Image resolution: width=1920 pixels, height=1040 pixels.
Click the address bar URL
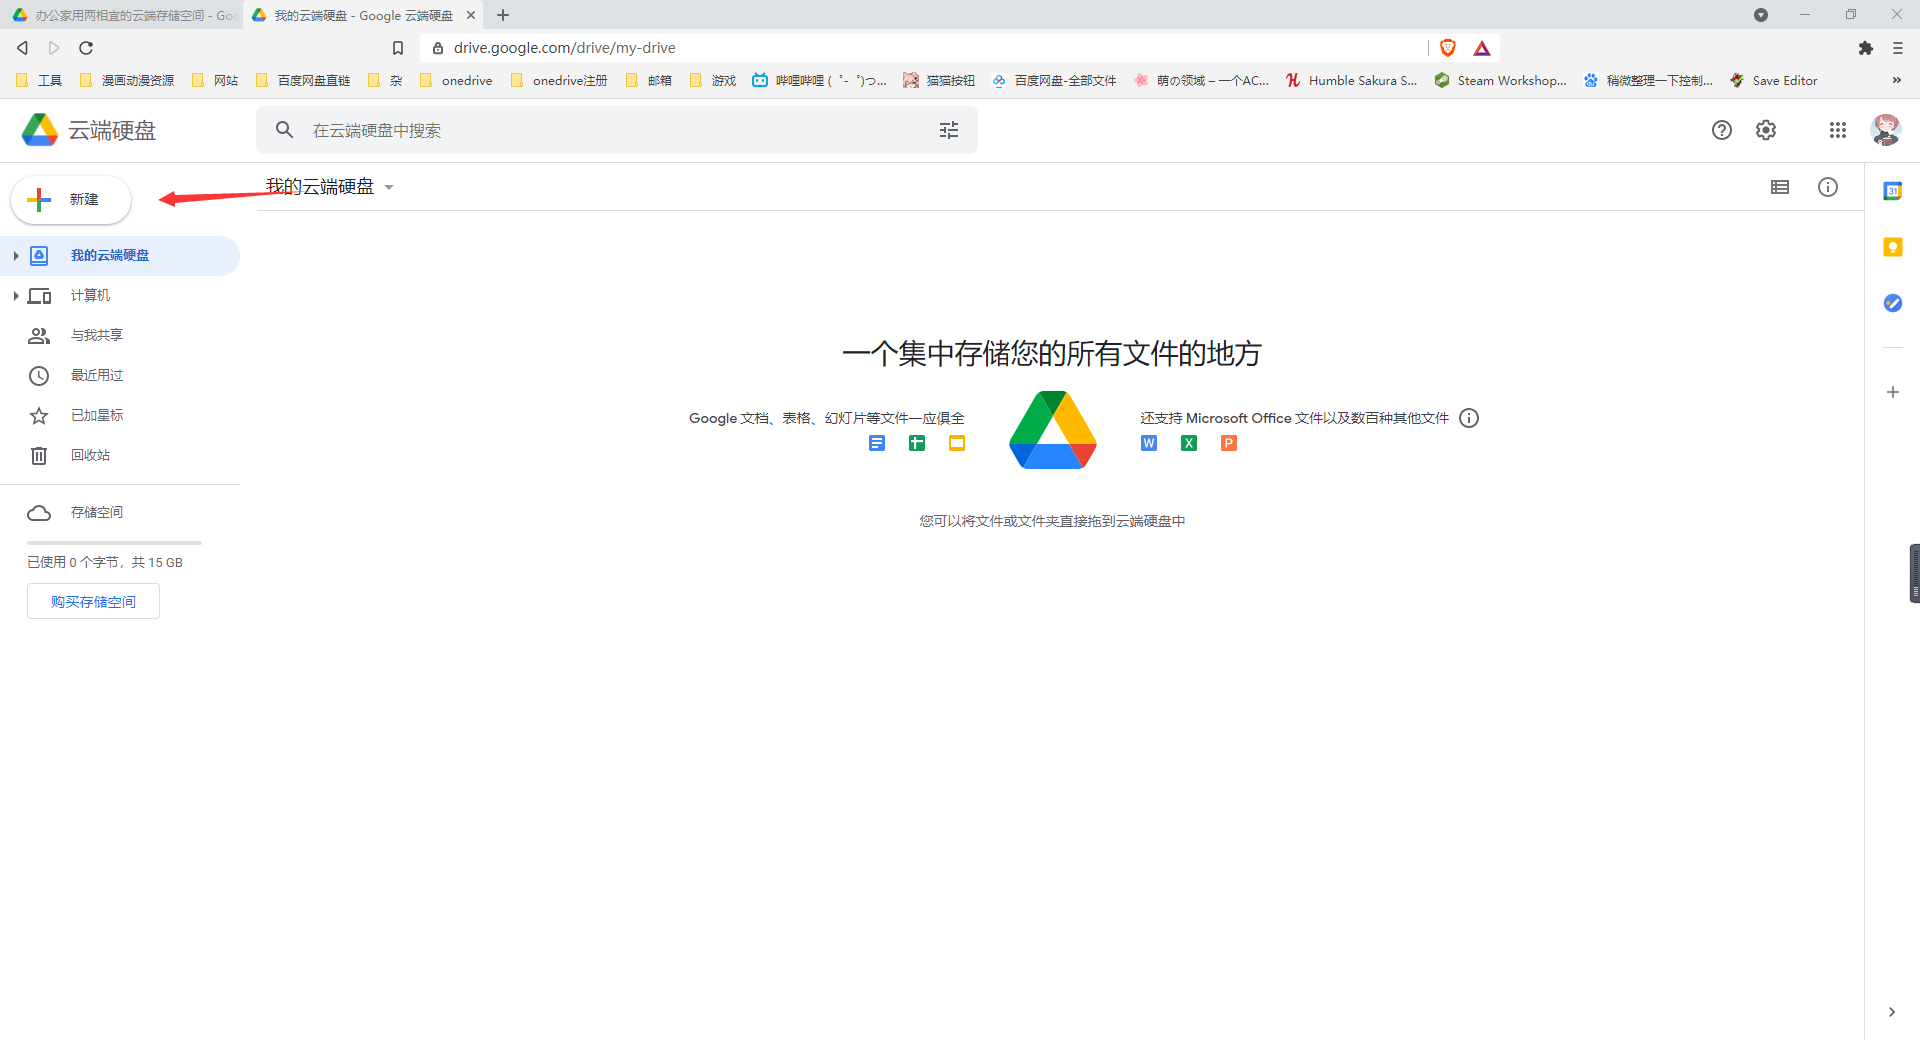[x=565, y=48]
